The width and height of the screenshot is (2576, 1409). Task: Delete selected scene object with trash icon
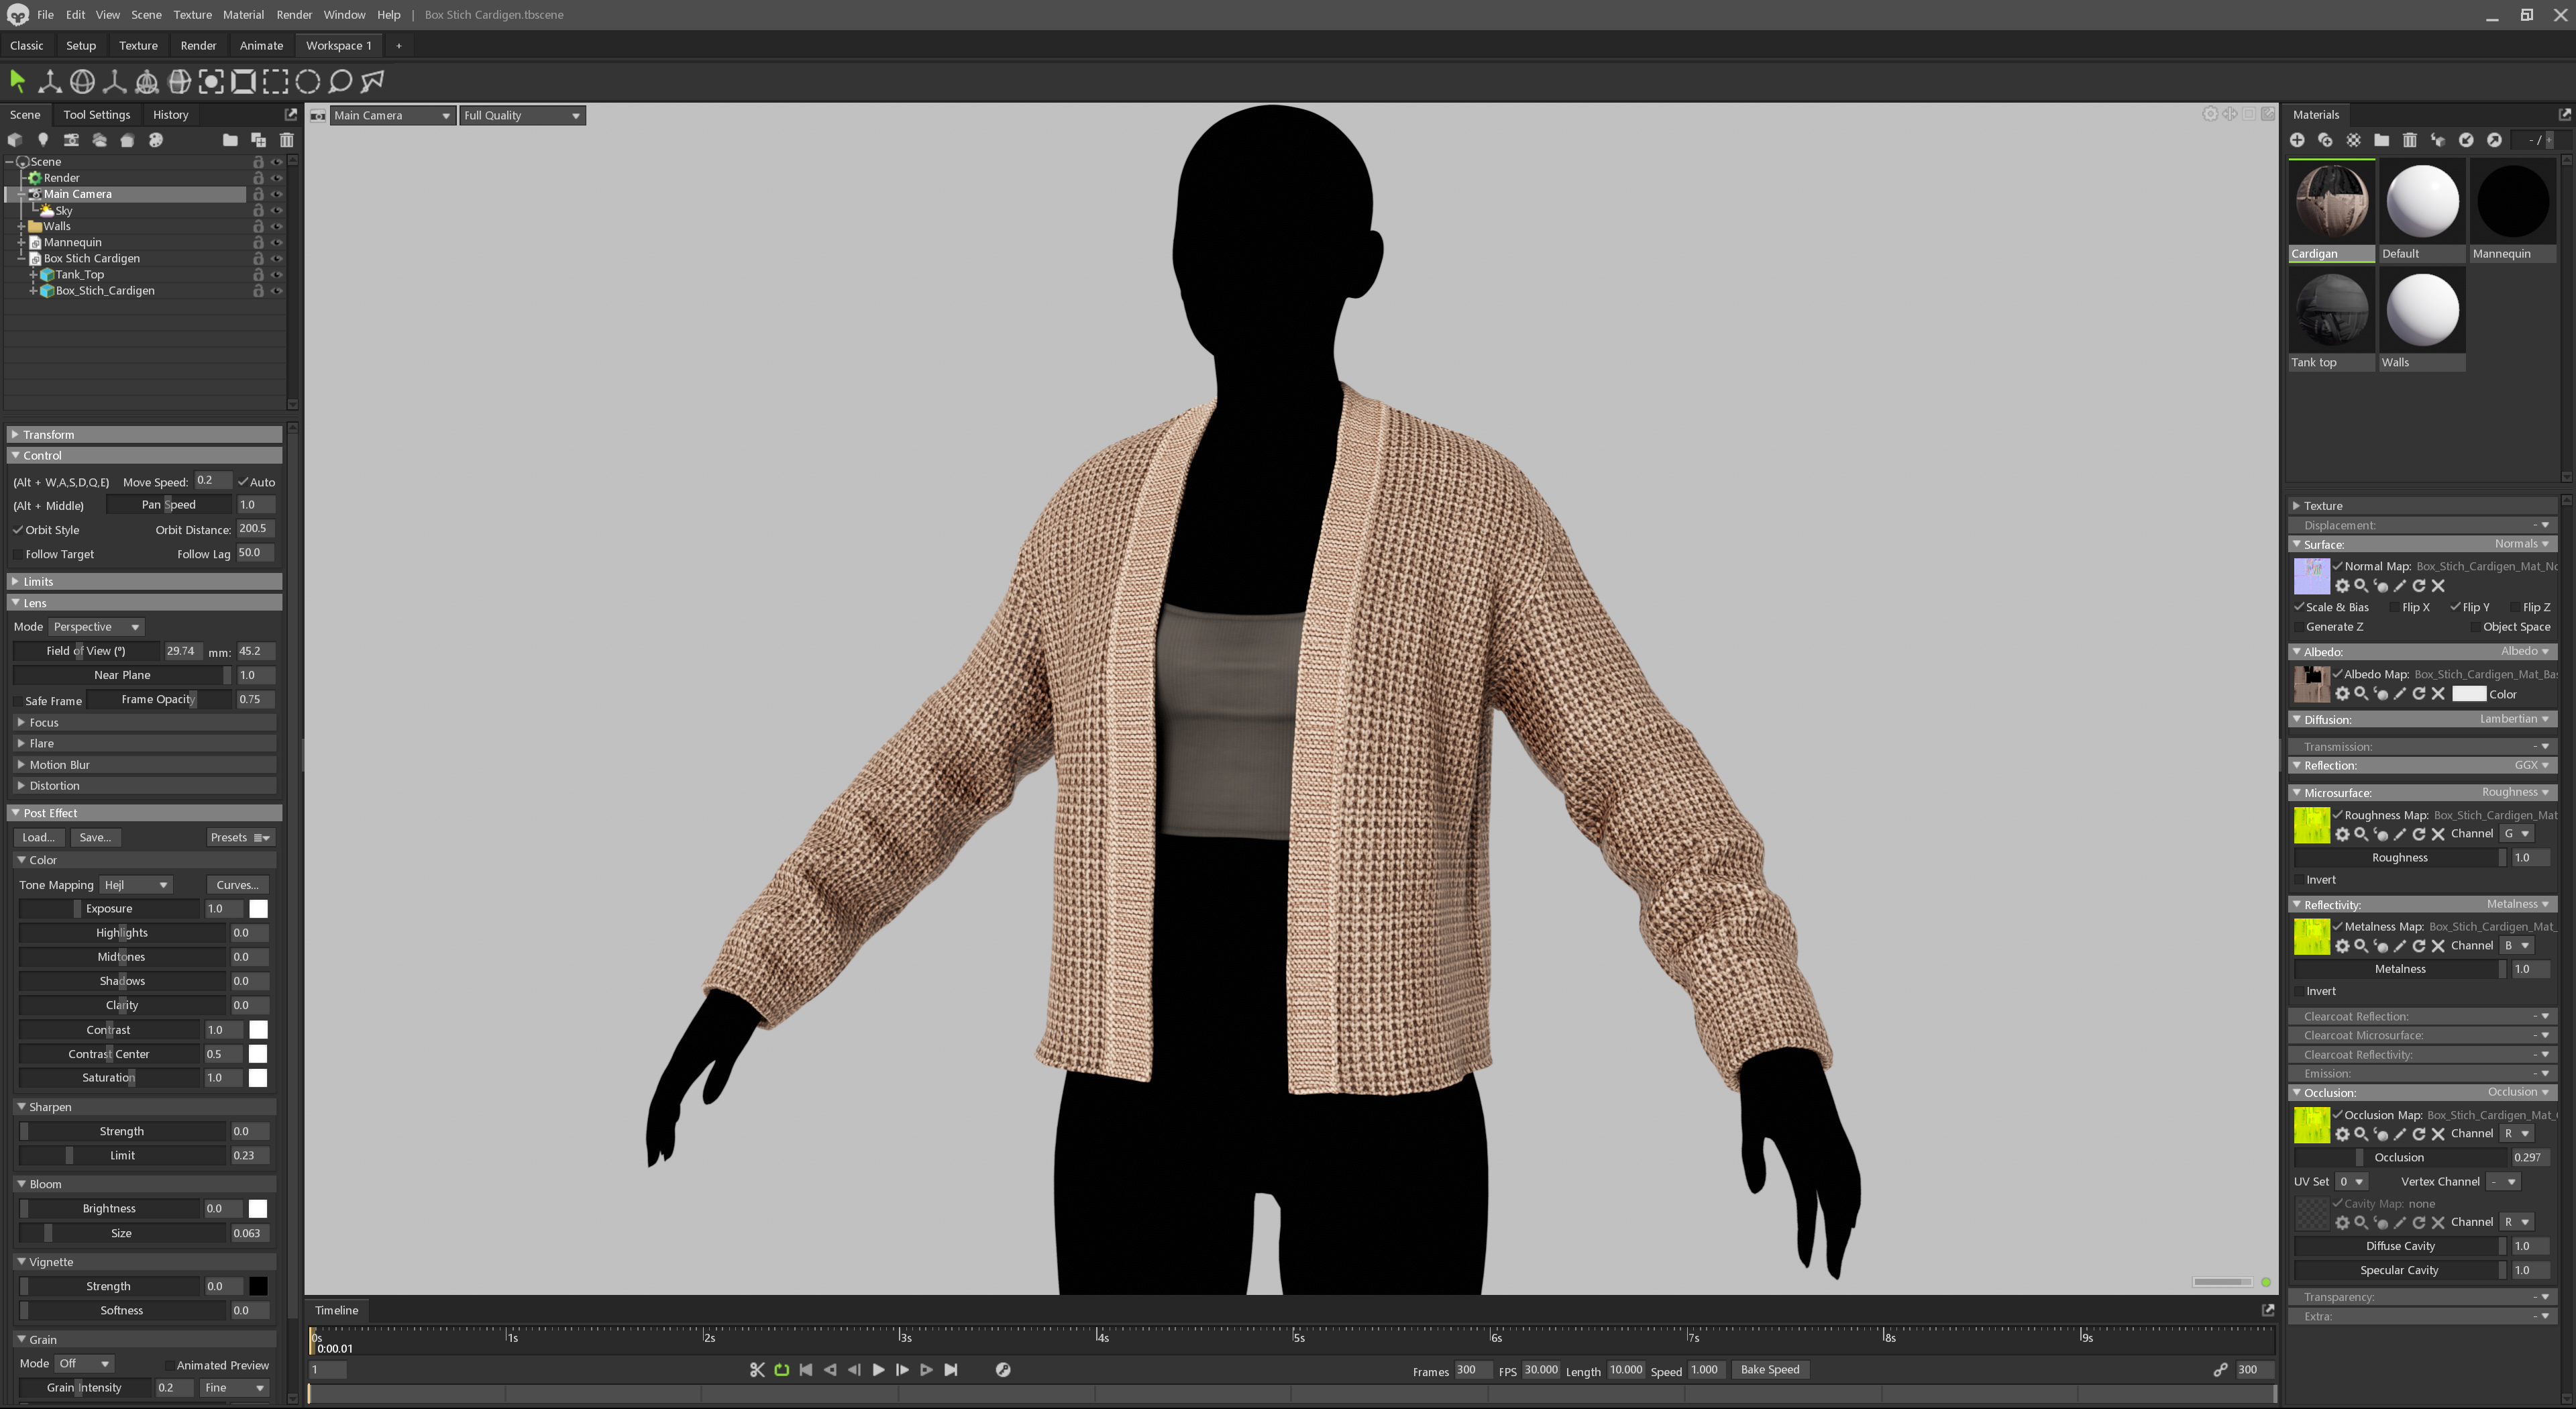coord(287,140)
